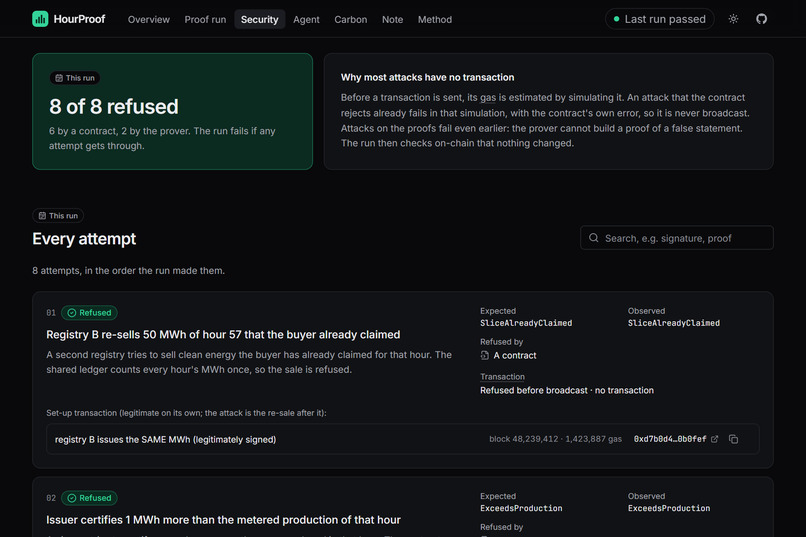Click calendar icon in 'This run' above Every attempt

click(x=42, y=216)
